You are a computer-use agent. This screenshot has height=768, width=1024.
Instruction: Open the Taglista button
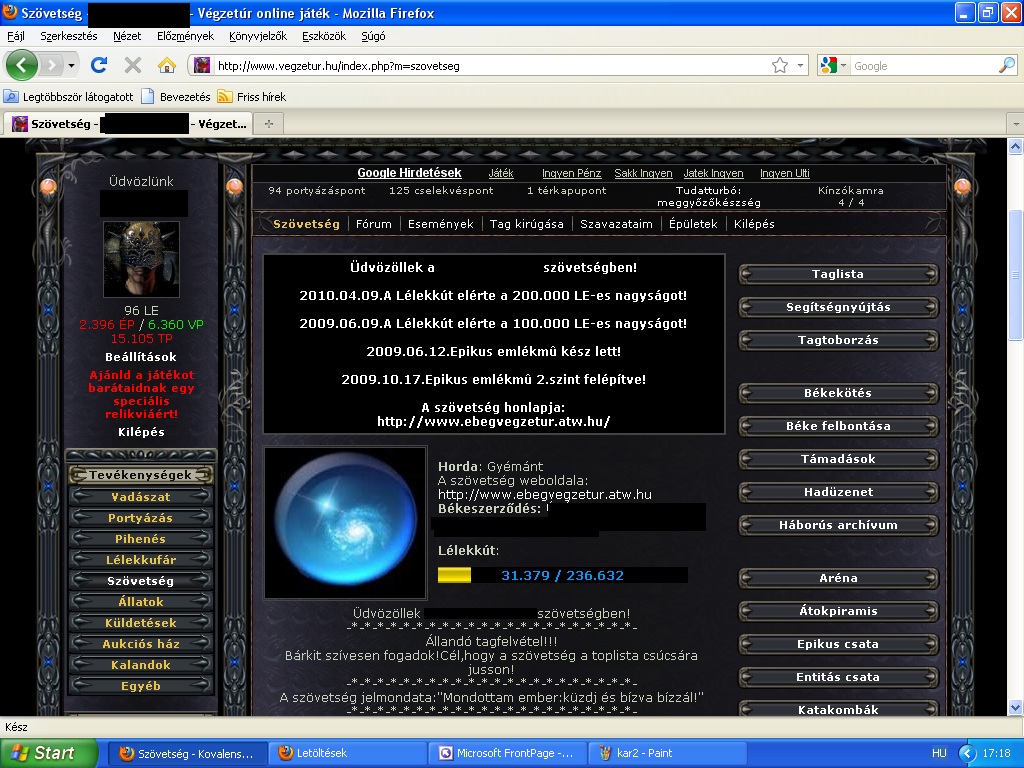[838, 274]
